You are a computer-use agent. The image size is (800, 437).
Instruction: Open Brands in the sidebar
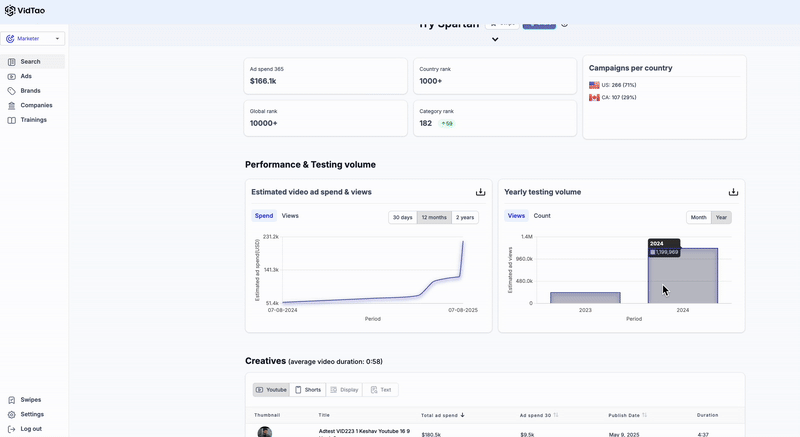pos(33,91)
